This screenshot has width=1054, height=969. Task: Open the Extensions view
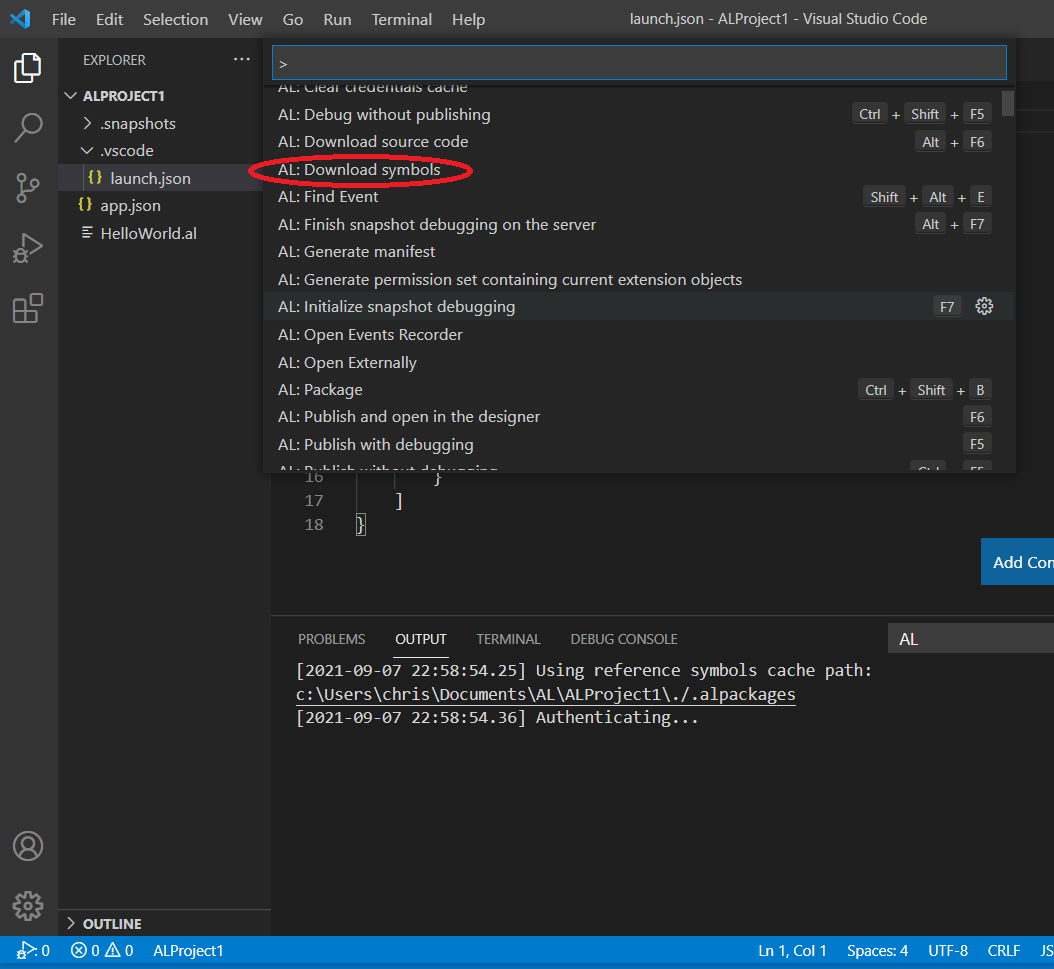28,308
